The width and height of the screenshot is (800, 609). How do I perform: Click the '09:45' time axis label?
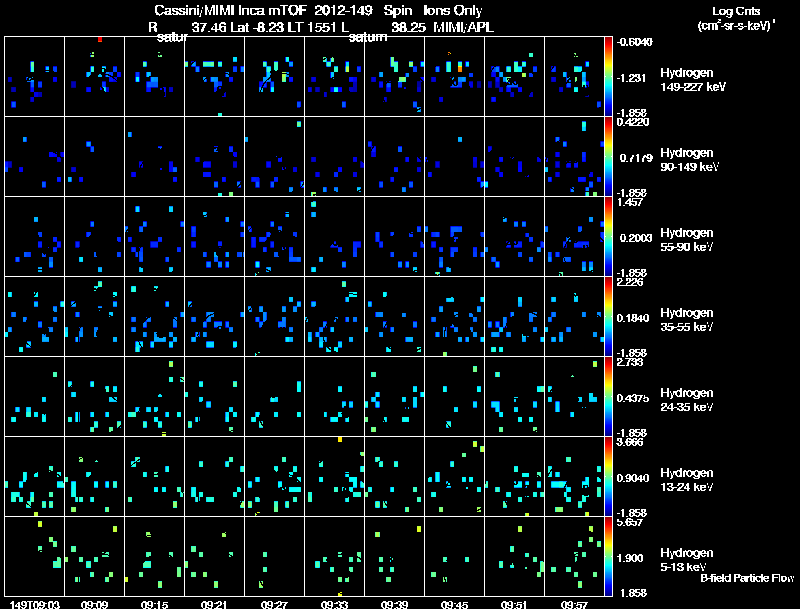454,604
